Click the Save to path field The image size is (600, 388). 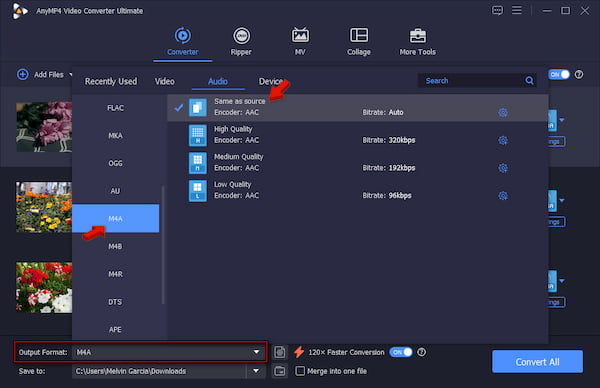[159, 371]
